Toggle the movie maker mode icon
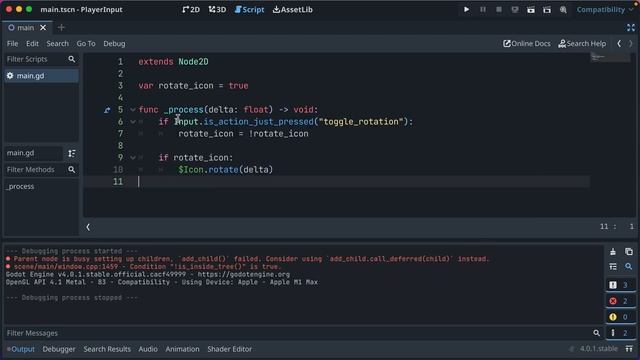The image size is (640, 360). click(563, 9)
